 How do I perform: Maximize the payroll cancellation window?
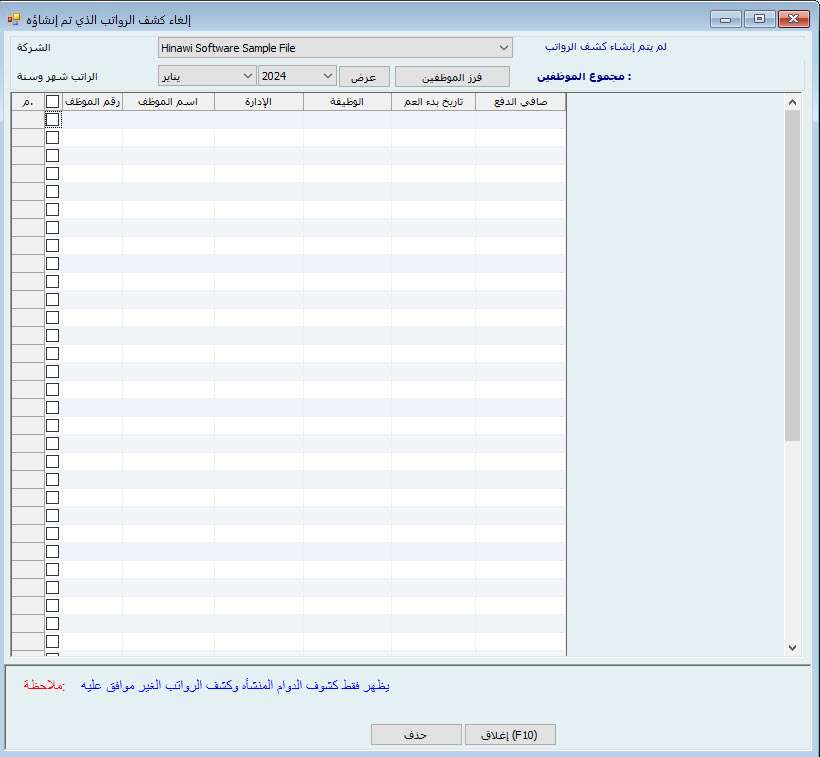(x=760, y=19)
